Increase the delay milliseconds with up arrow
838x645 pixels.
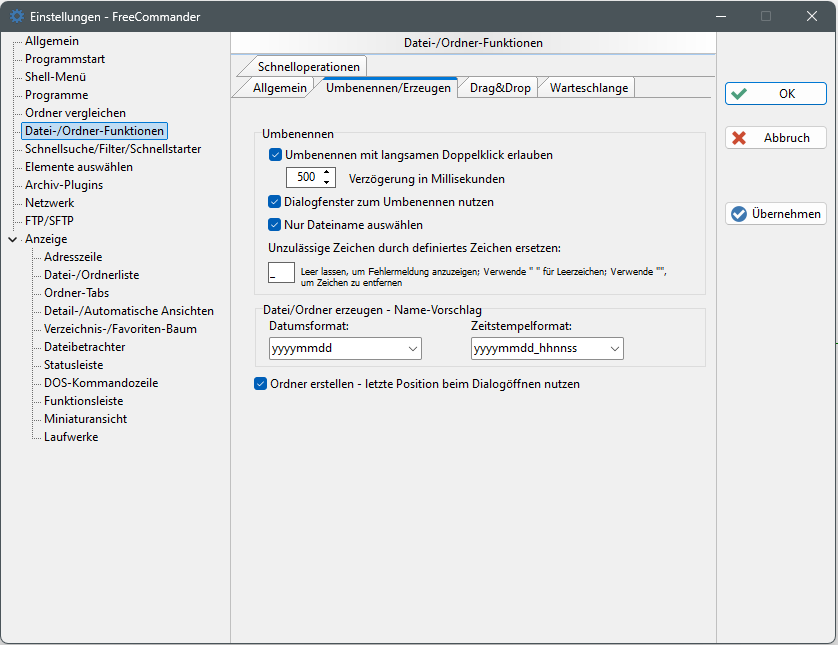click(326, 173)
